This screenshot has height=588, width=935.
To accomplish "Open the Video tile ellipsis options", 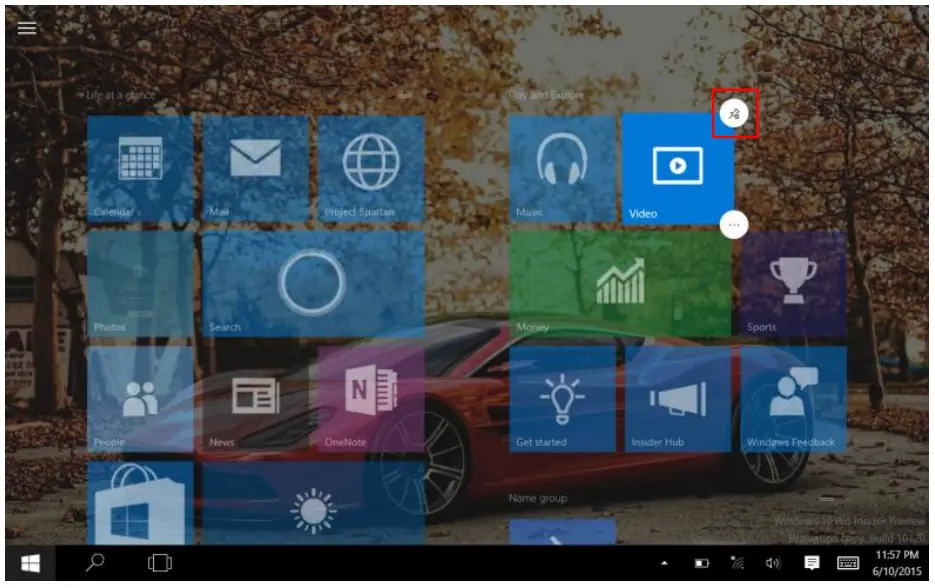I will [x=733, y=225].
